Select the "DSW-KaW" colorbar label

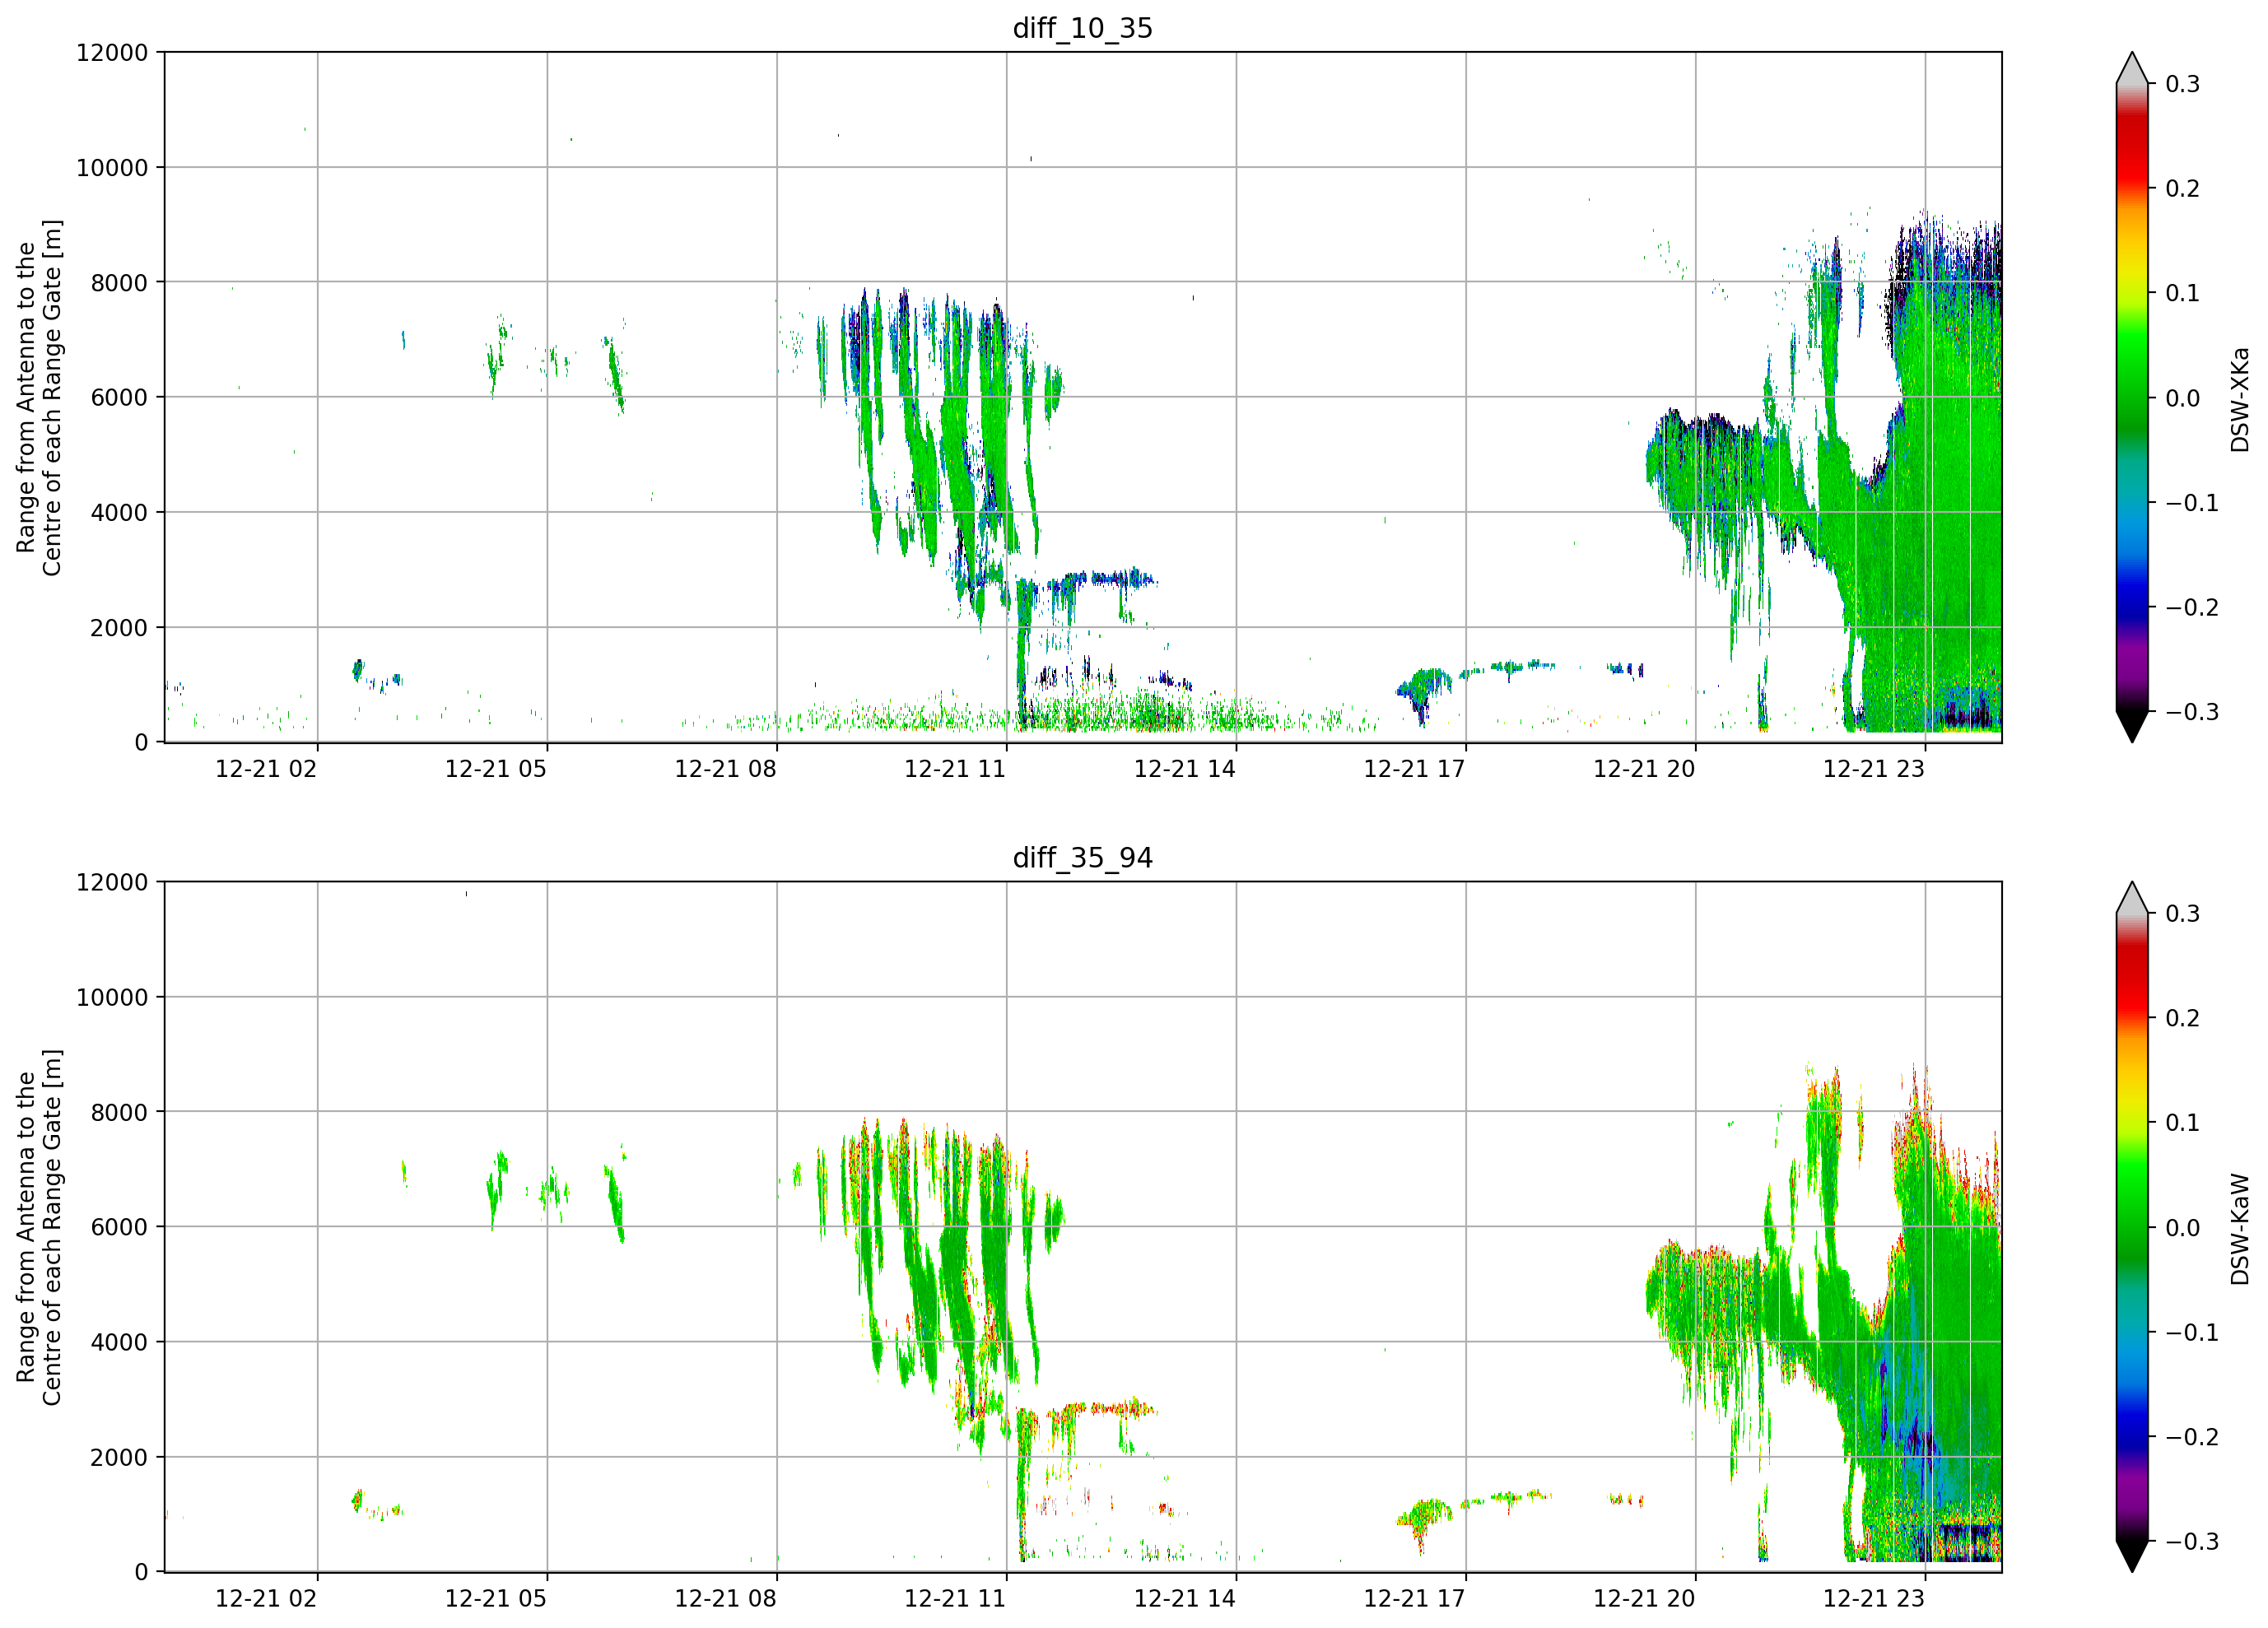(2239, 1229)
